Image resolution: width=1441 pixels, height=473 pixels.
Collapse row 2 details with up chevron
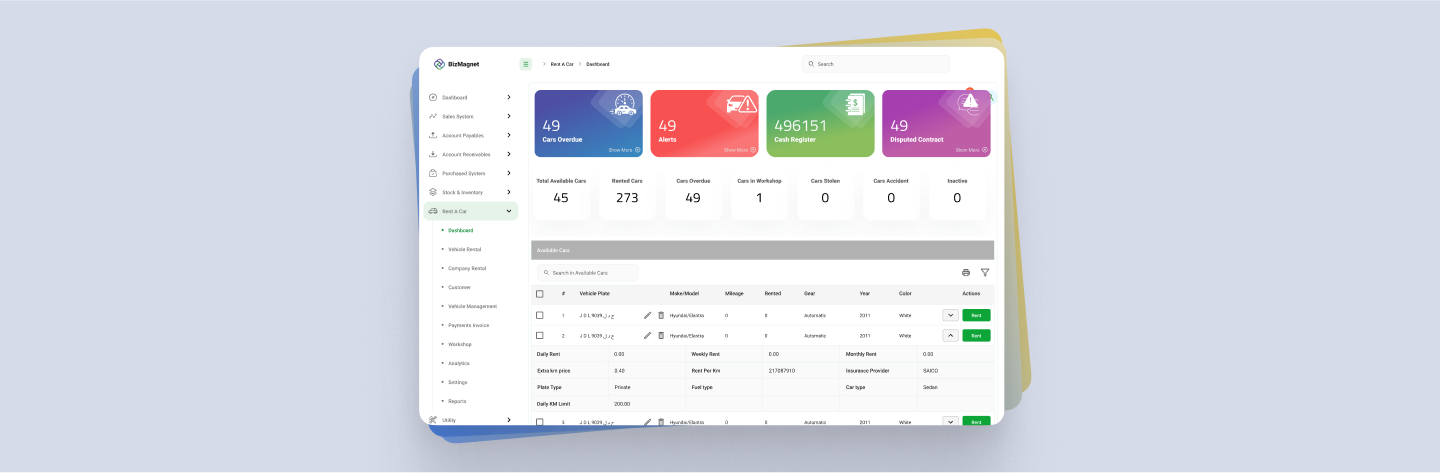tap(951, 335)
